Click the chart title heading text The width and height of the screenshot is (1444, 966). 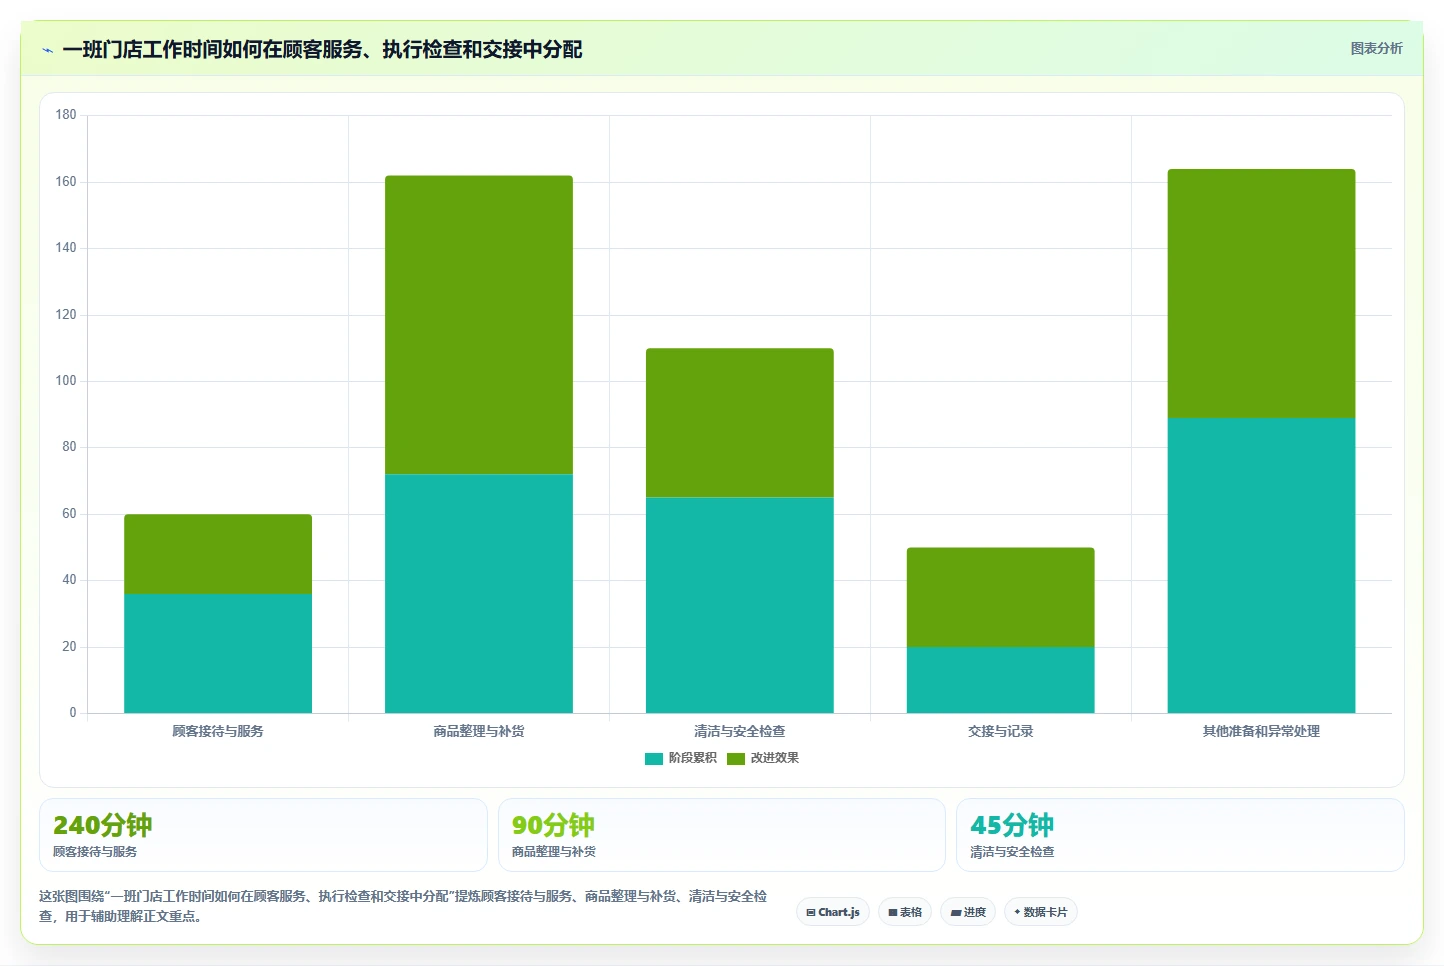pos(322,50)
